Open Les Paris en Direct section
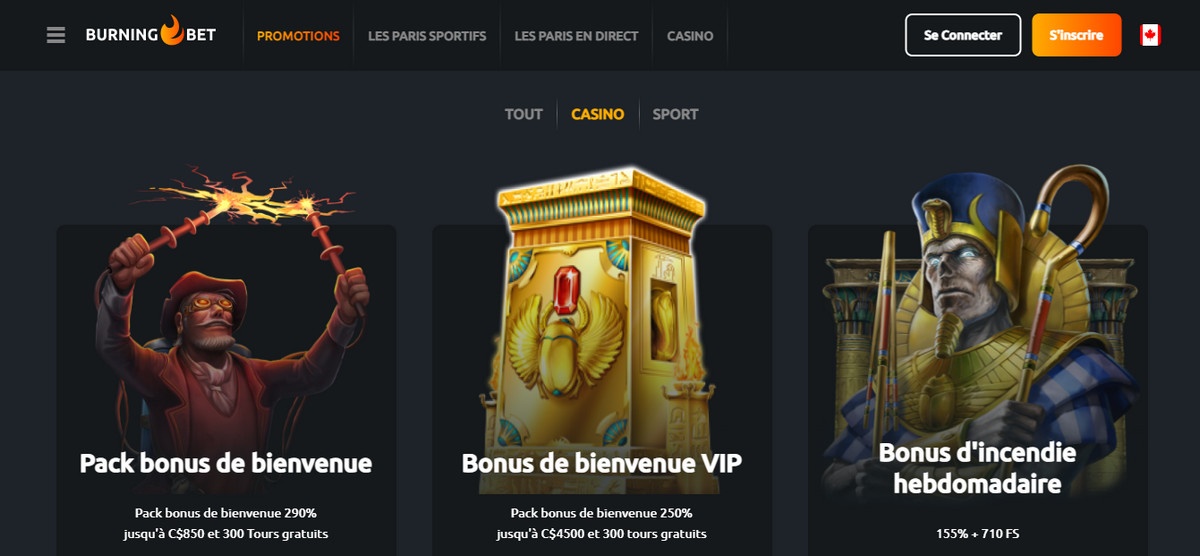Screen dimensions: 1200x556 576,35
